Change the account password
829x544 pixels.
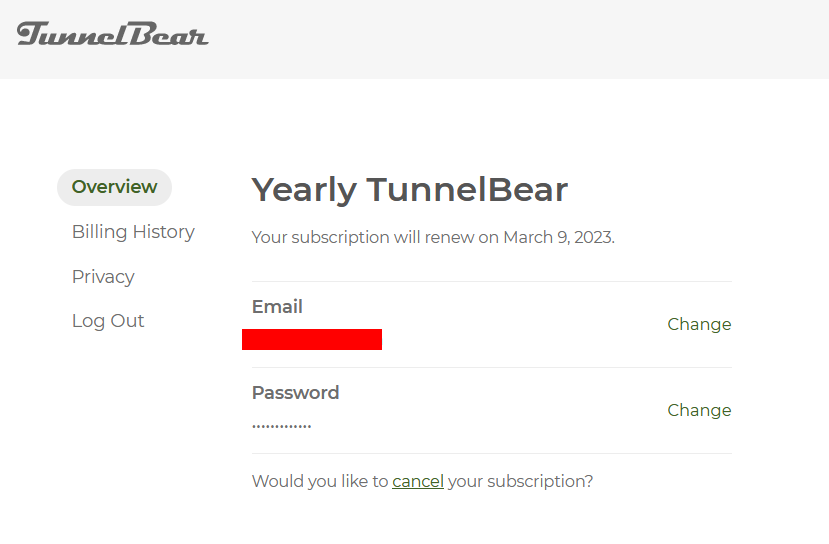point(699,410)
